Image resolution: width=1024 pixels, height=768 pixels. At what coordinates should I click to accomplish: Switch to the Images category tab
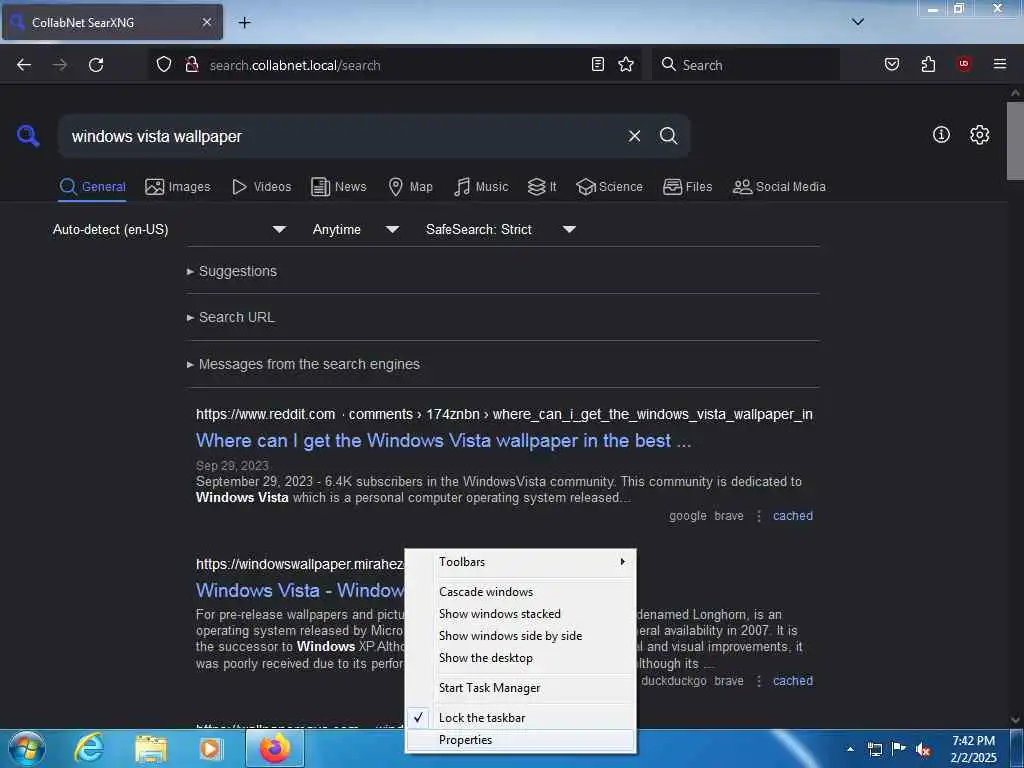(178, 187)
